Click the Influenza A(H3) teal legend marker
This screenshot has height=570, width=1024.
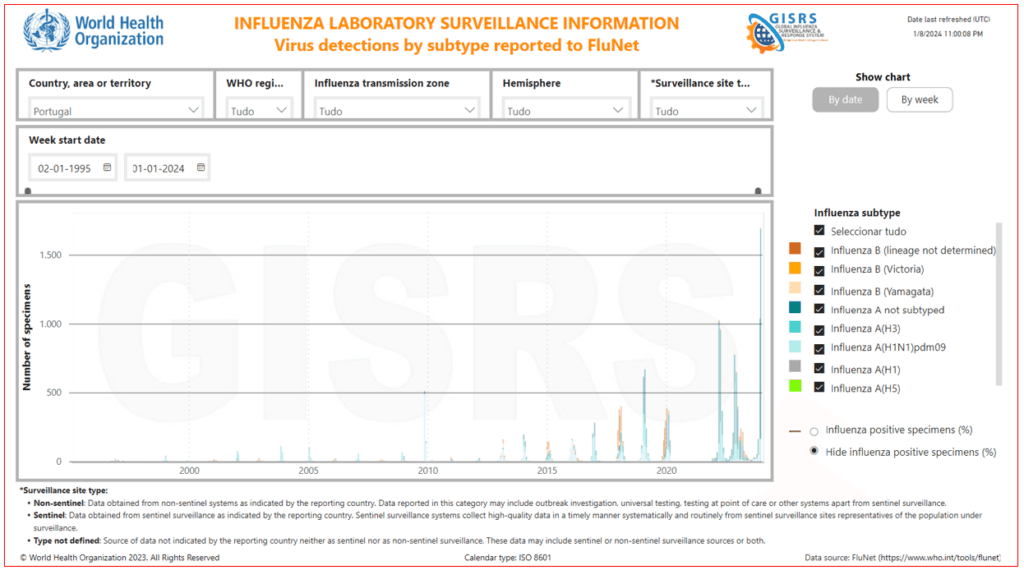point(795,328)
